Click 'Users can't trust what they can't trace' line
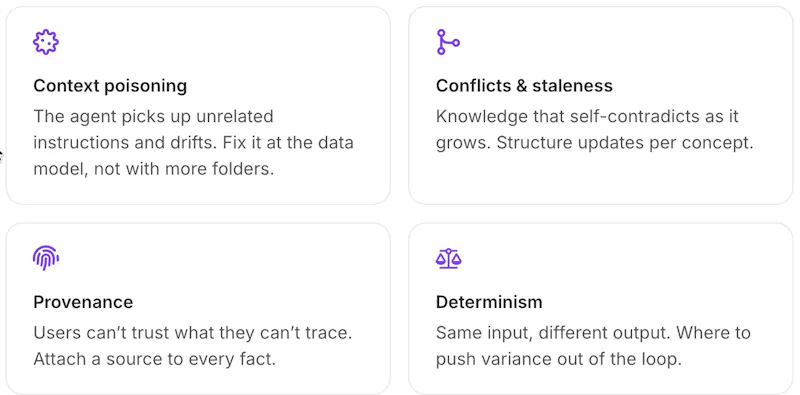Screen dimensions: 800x395 pos(193,333)
